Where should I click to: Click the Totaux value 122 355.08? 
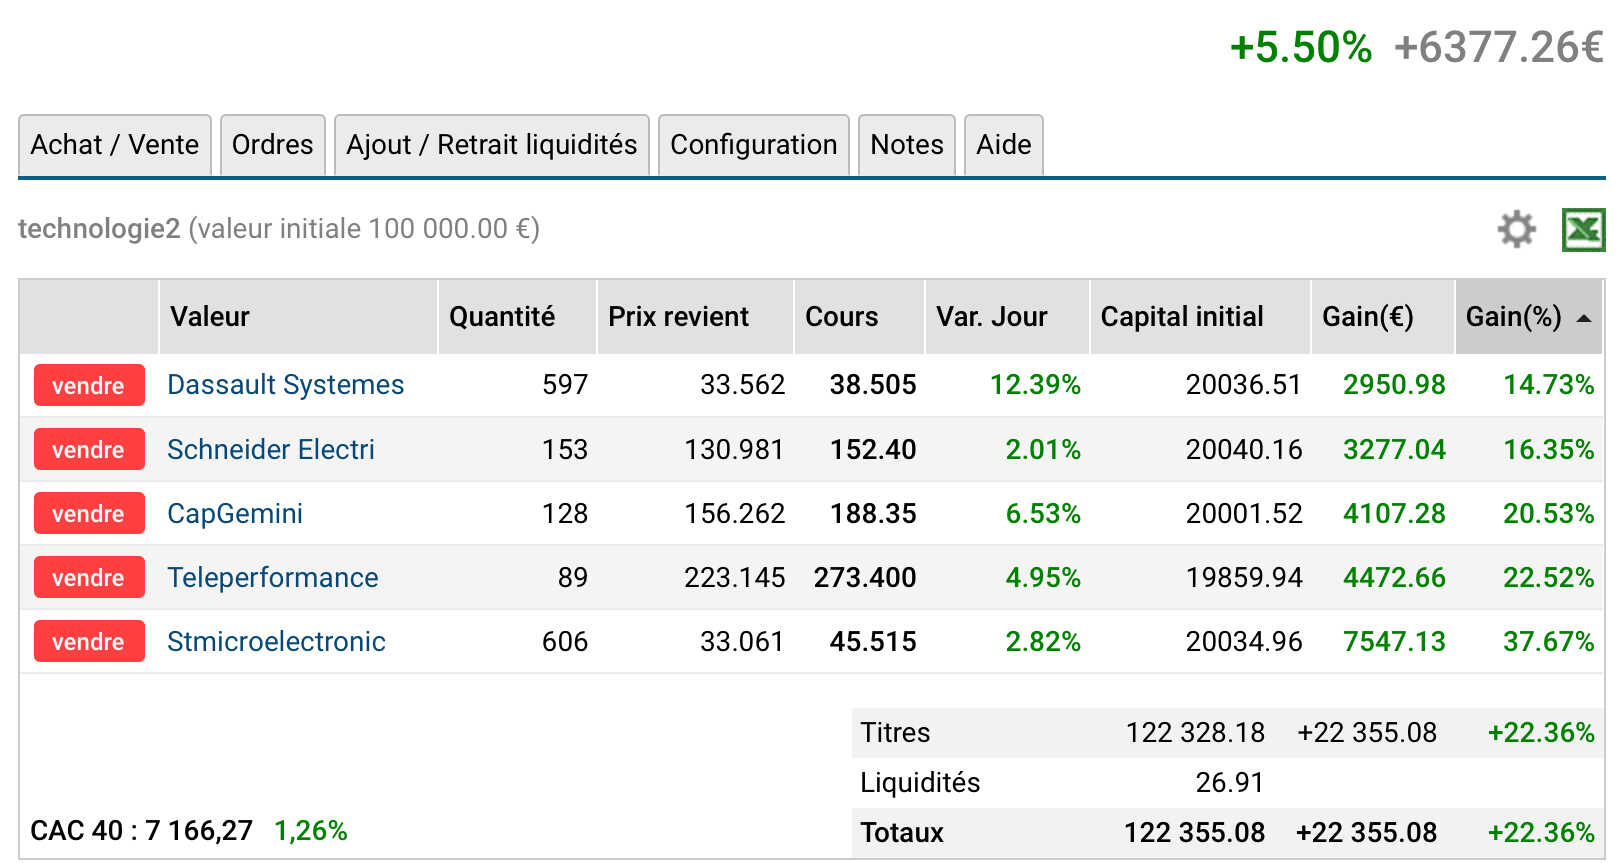pos(1194,832)
